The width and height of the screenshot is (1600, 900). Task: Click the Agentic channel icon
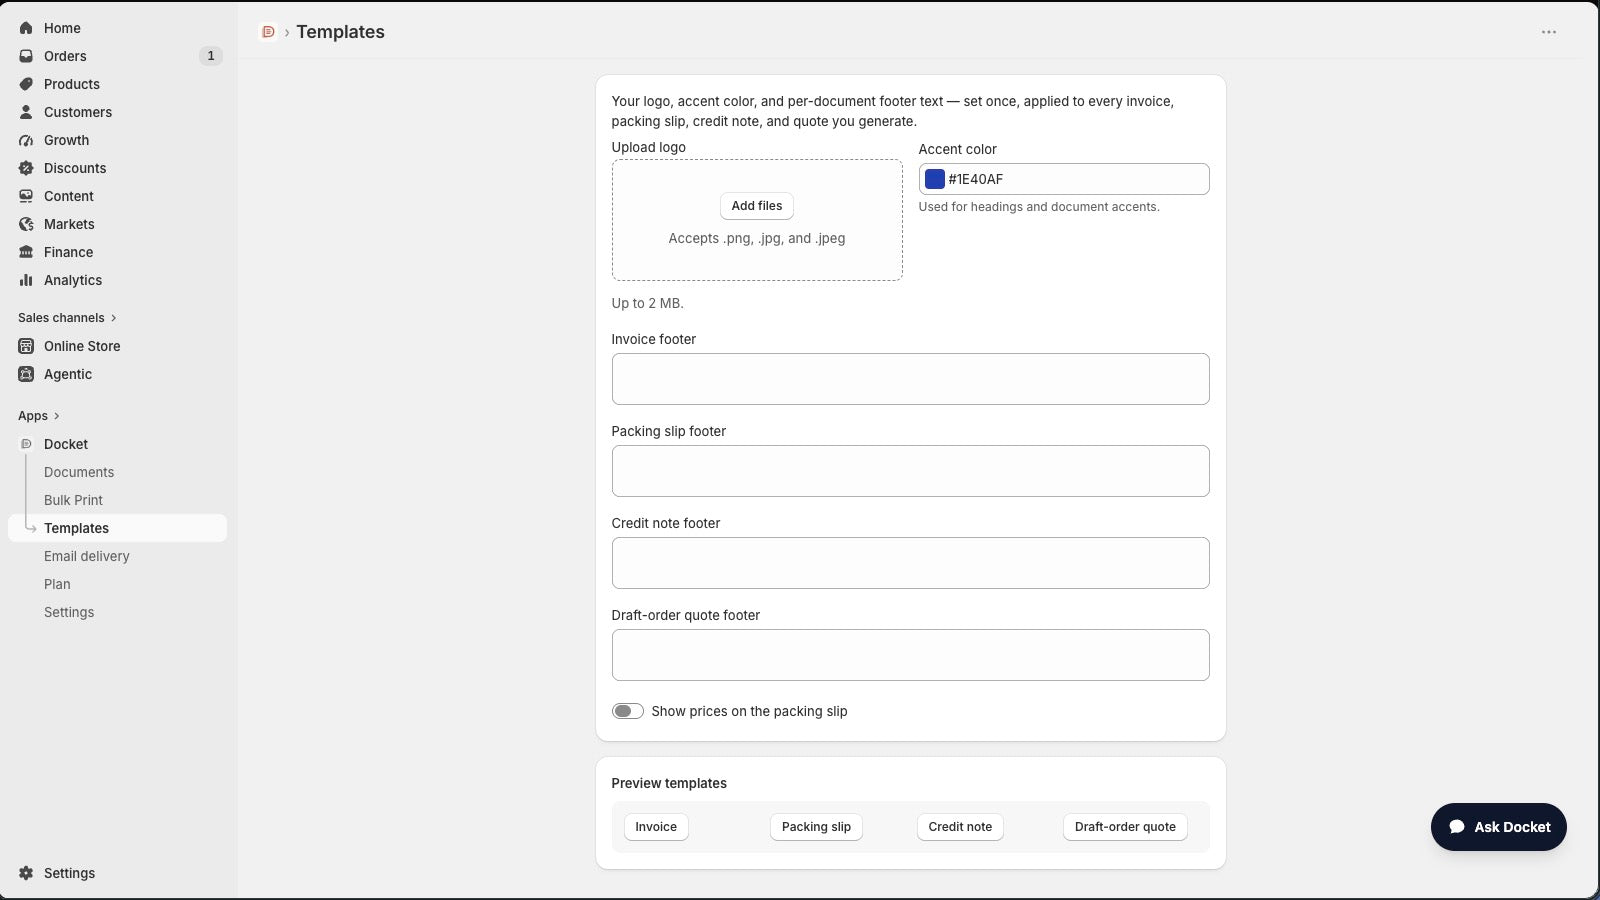[x=26, y=374]
